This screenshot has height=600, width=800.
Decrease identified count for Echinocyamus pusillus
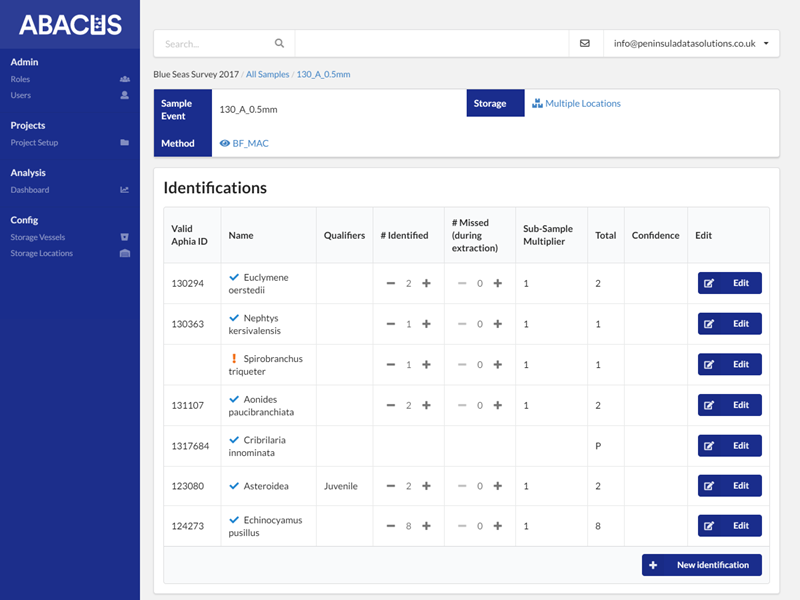391,526
